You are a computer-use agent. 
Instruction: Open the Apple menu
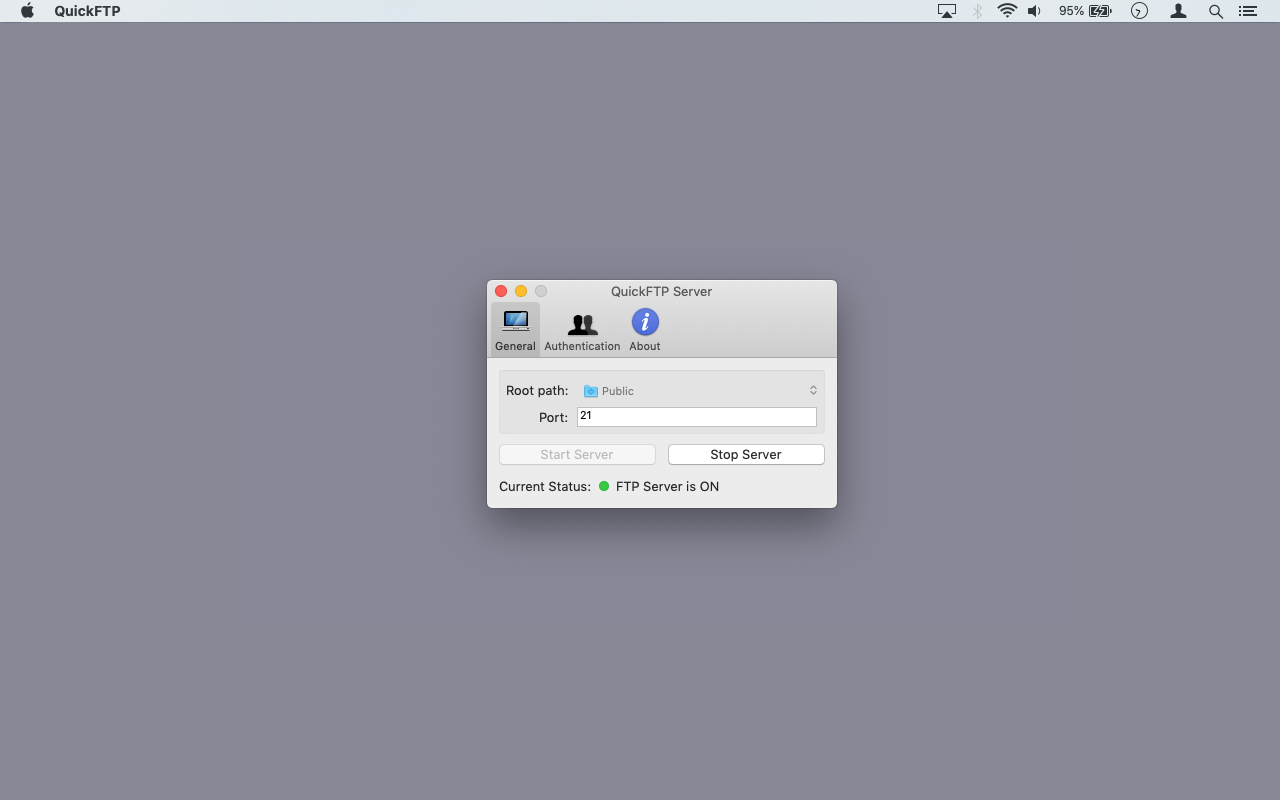click(x=27, y=11)
